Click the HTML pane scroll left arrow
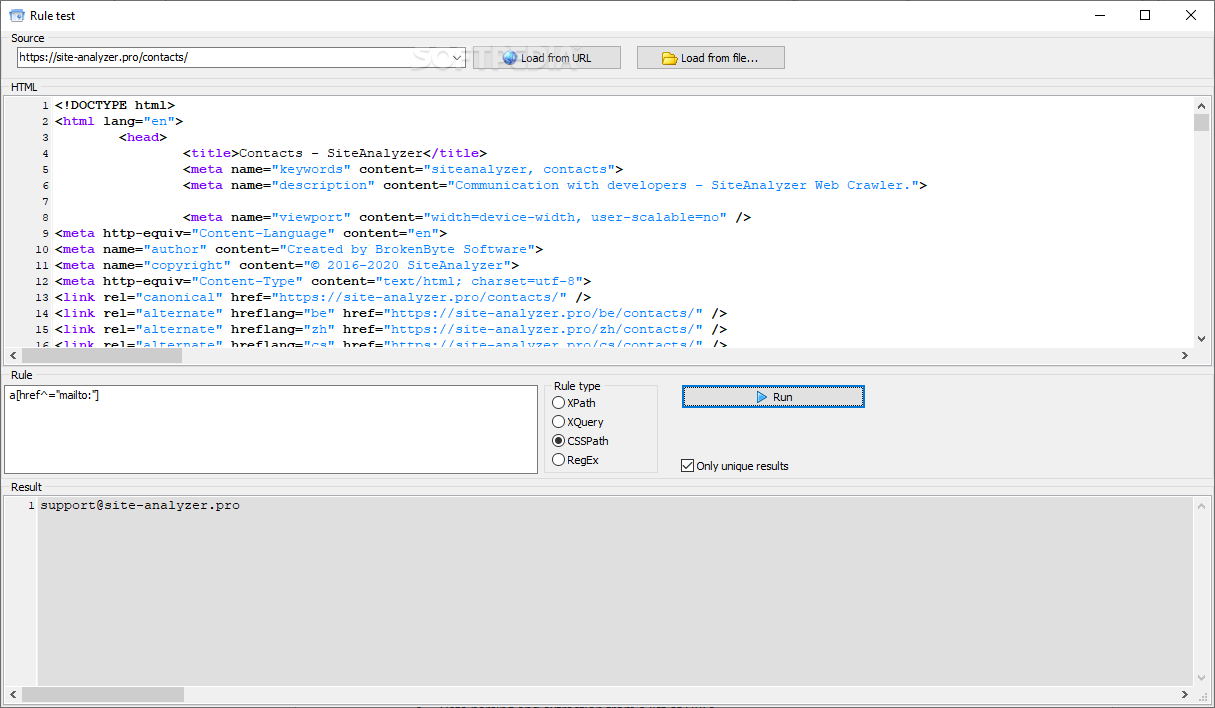Image resolution: width=1215 pixels, height=708 pixels. [13, 355]
